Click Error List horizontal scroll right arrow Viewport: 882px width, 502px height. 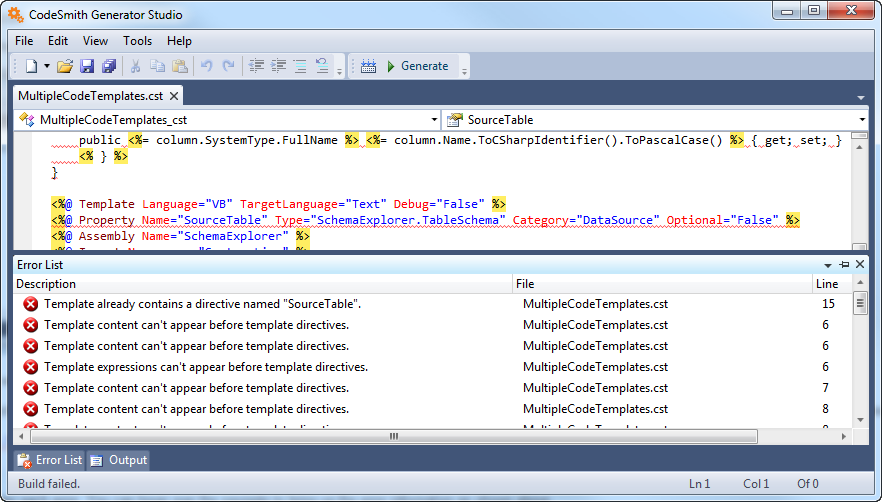pos(844,436)
